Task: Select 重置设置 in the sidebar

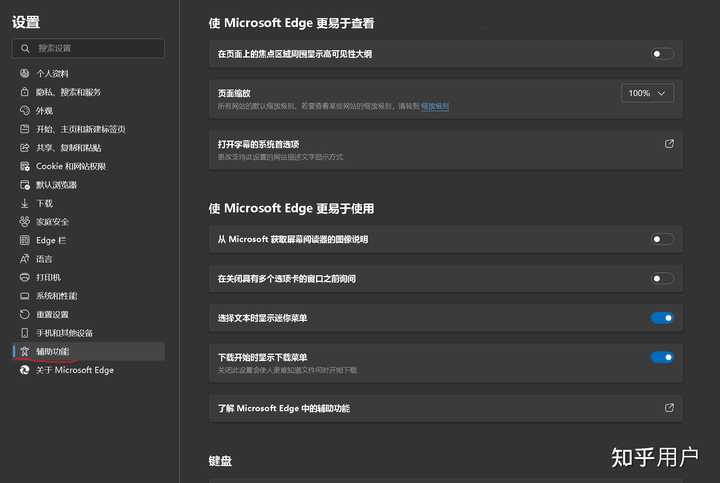Action: 88,315
